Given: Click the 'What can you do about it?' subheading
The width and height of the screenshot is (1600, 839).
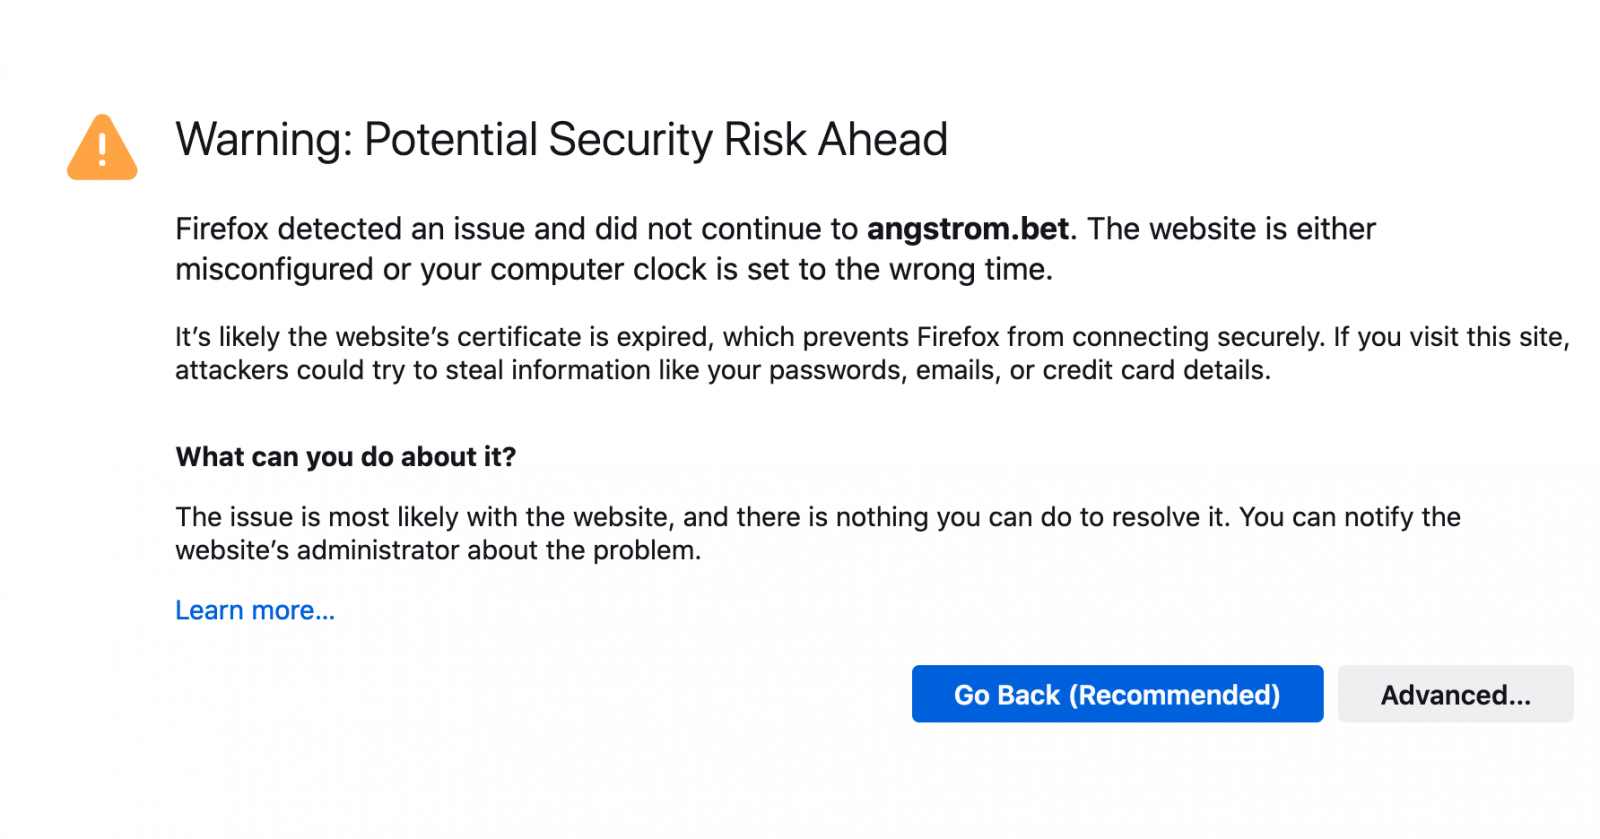Looking at the screenshot, I should click(346, 457).
